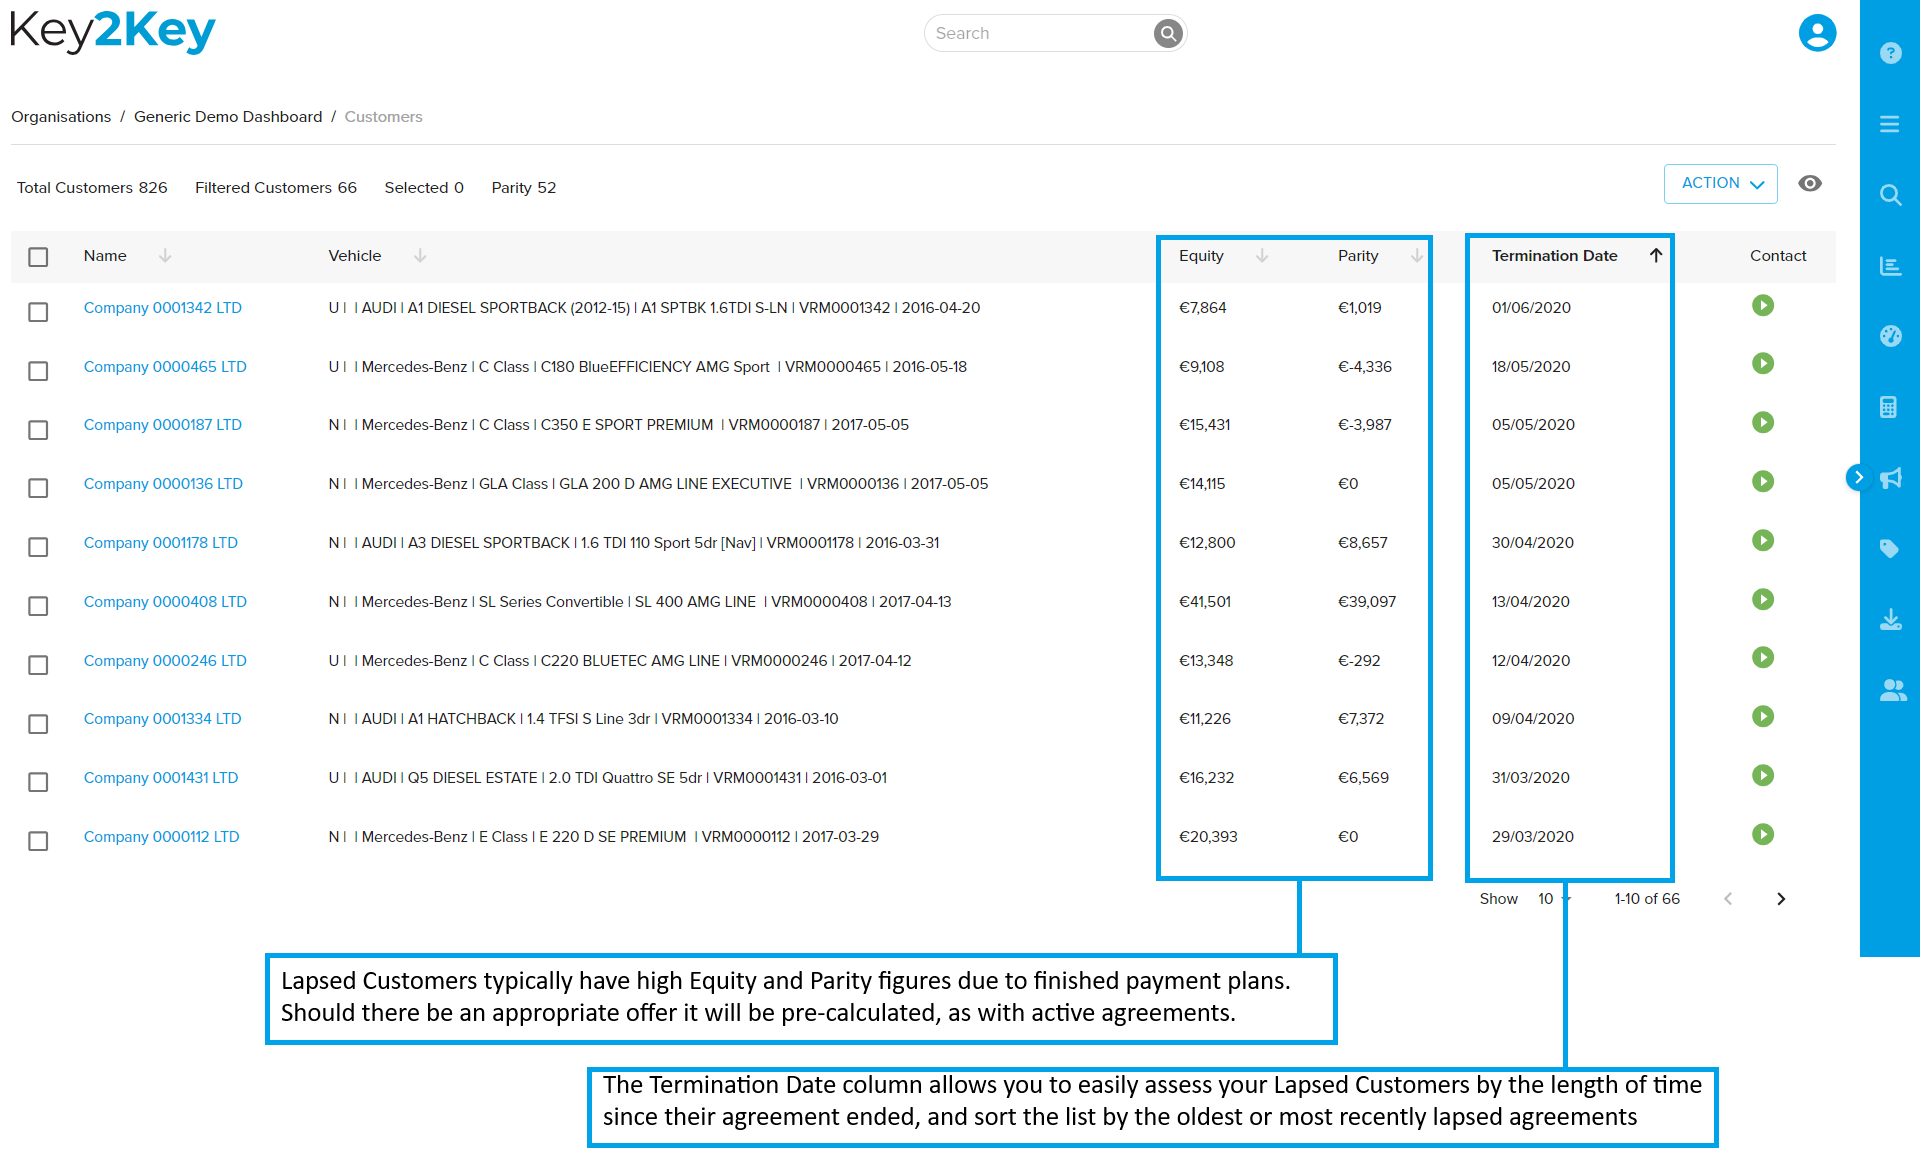Click the sidebar search magnifier icon
The height and width of the screenshot is (1161, 1920).
(x=1890, y=195)
